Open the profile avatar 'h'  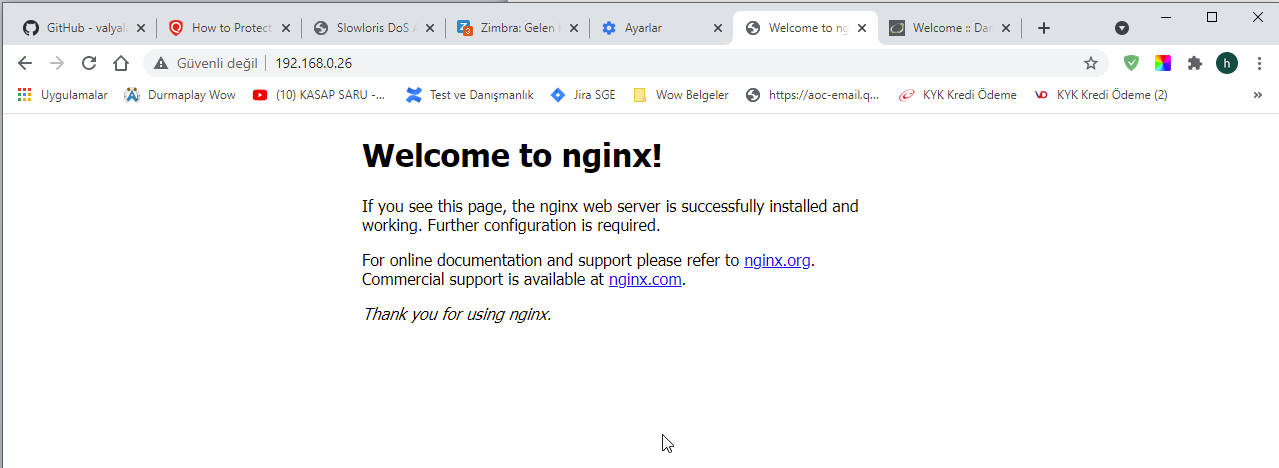click(x=1227, y=63)
